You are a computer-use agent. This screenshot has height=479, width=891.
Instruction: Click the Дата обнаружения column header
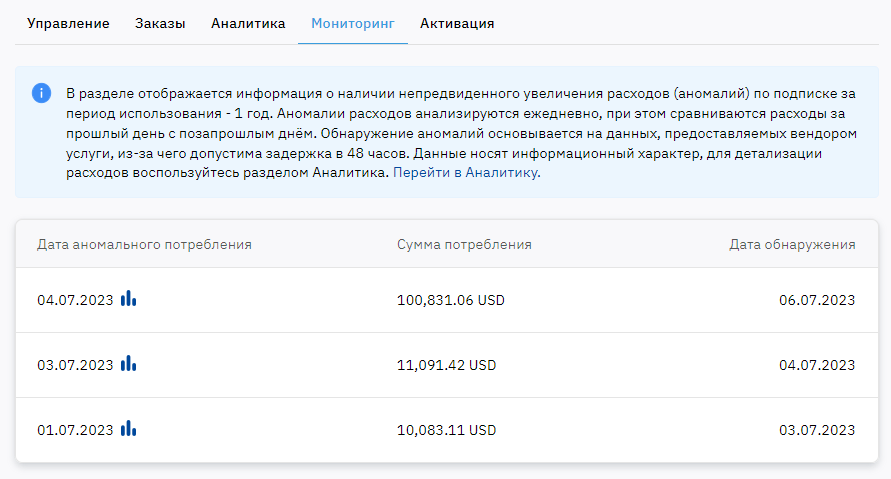point(792,244)
